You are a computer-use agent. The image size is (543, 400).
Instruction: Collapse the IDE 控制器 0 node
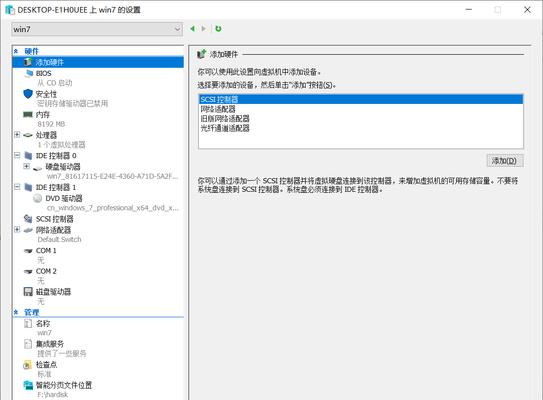tap(17, 155)
